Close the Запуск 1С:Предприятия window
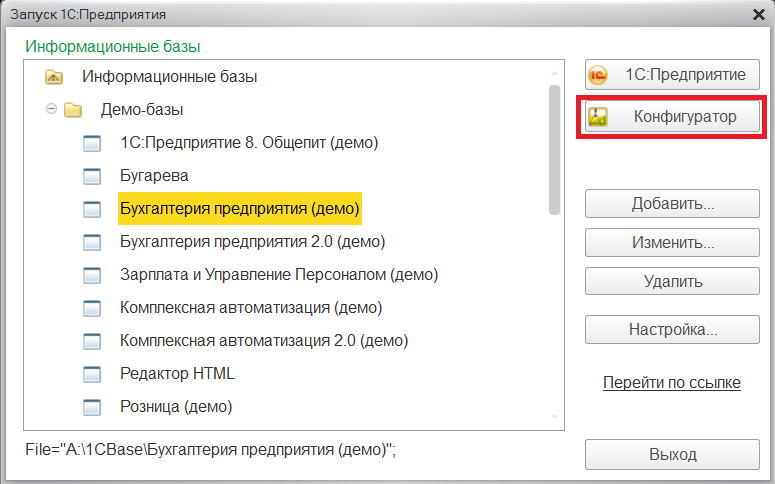775x484 pixels. [x=755, y=14]
